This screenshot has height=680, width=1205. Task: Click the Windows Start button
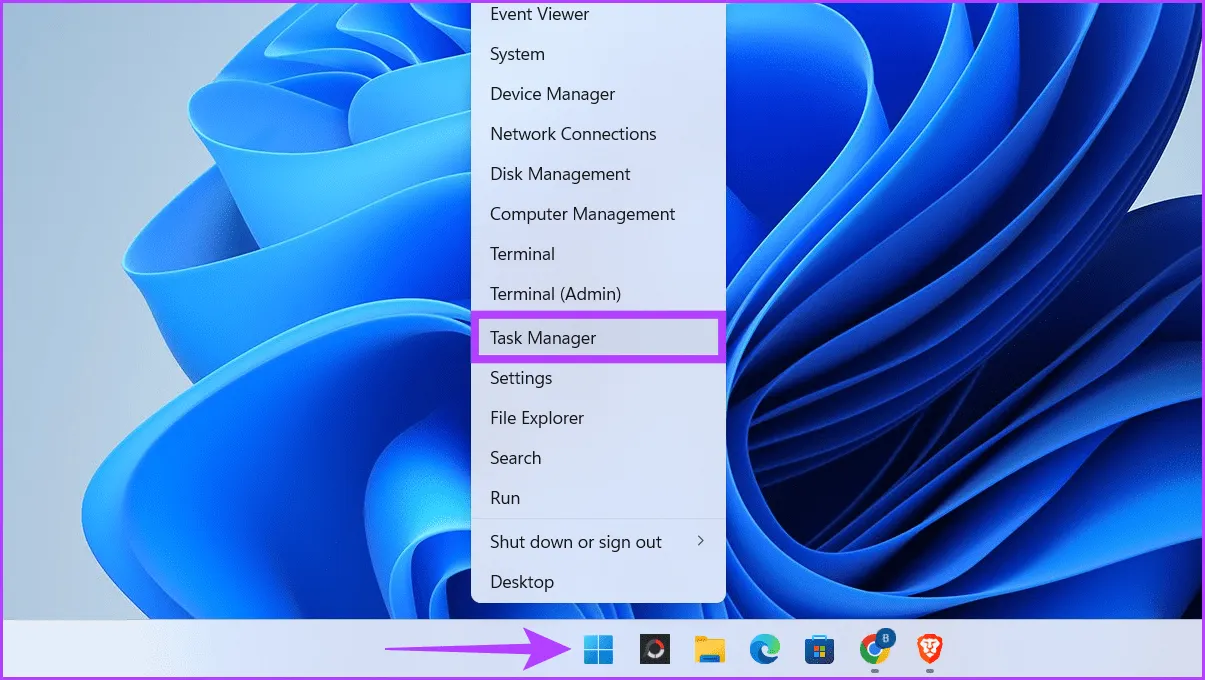(599, 650)
